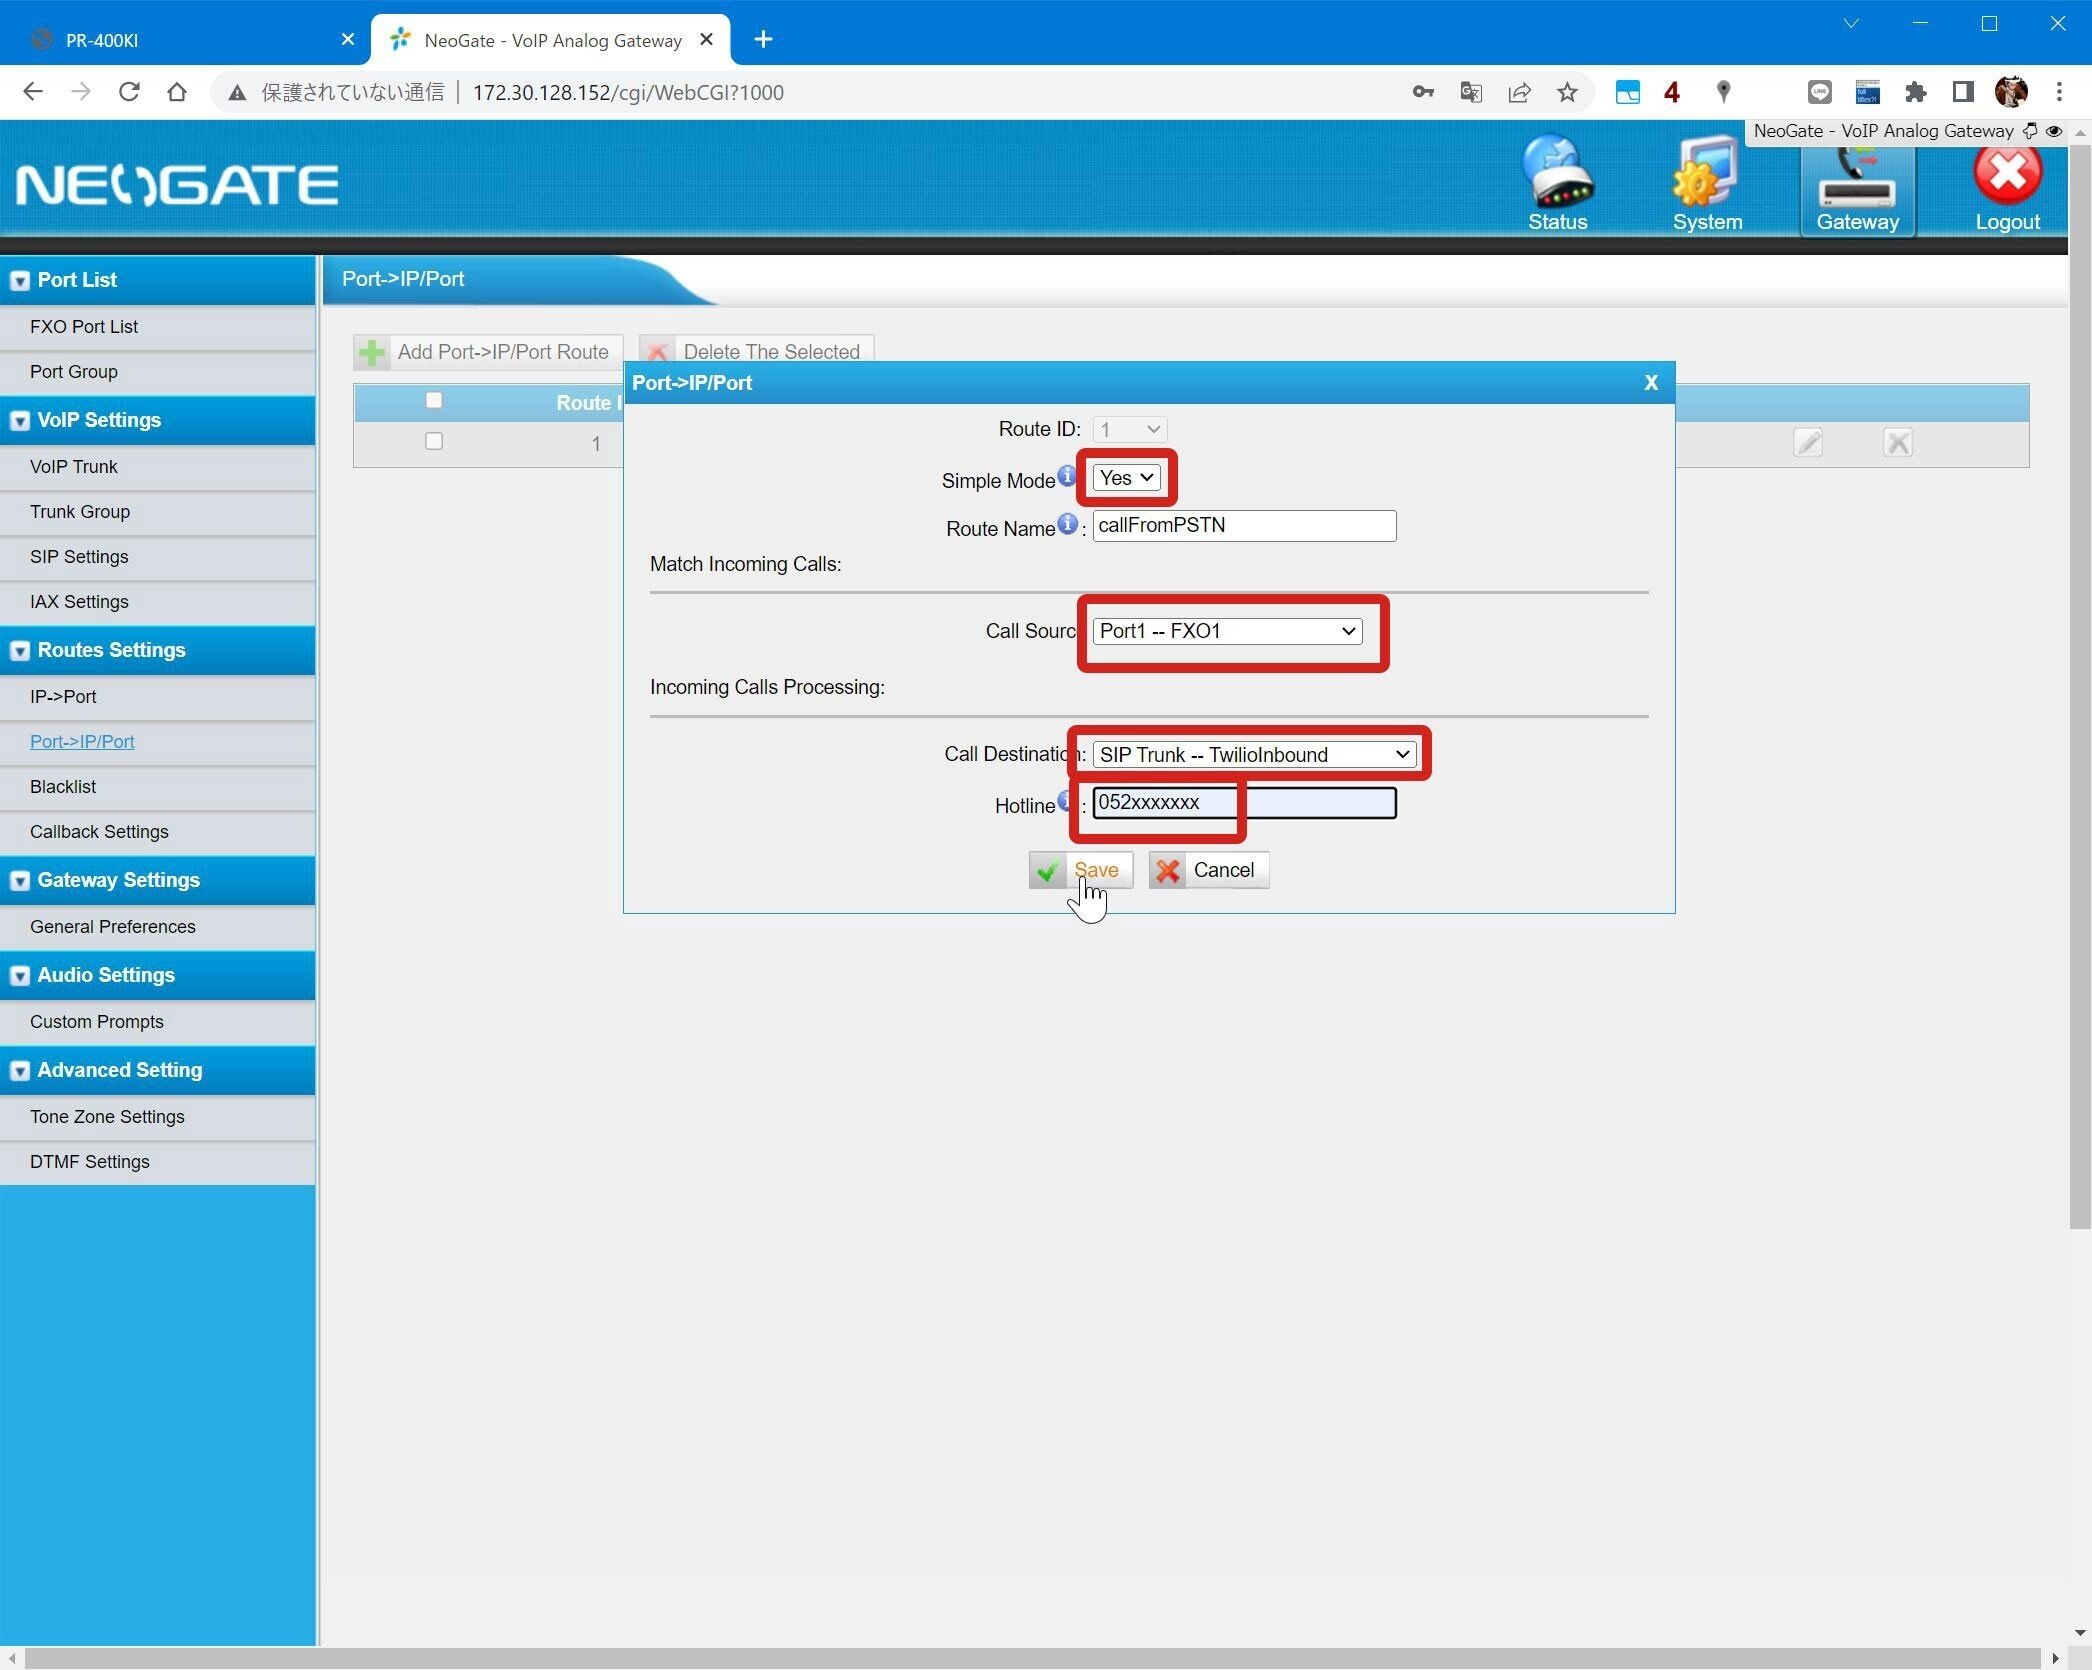2092x1670 pixels.
Task: Close the PR-400KI tab
Action: pos(347,39)
